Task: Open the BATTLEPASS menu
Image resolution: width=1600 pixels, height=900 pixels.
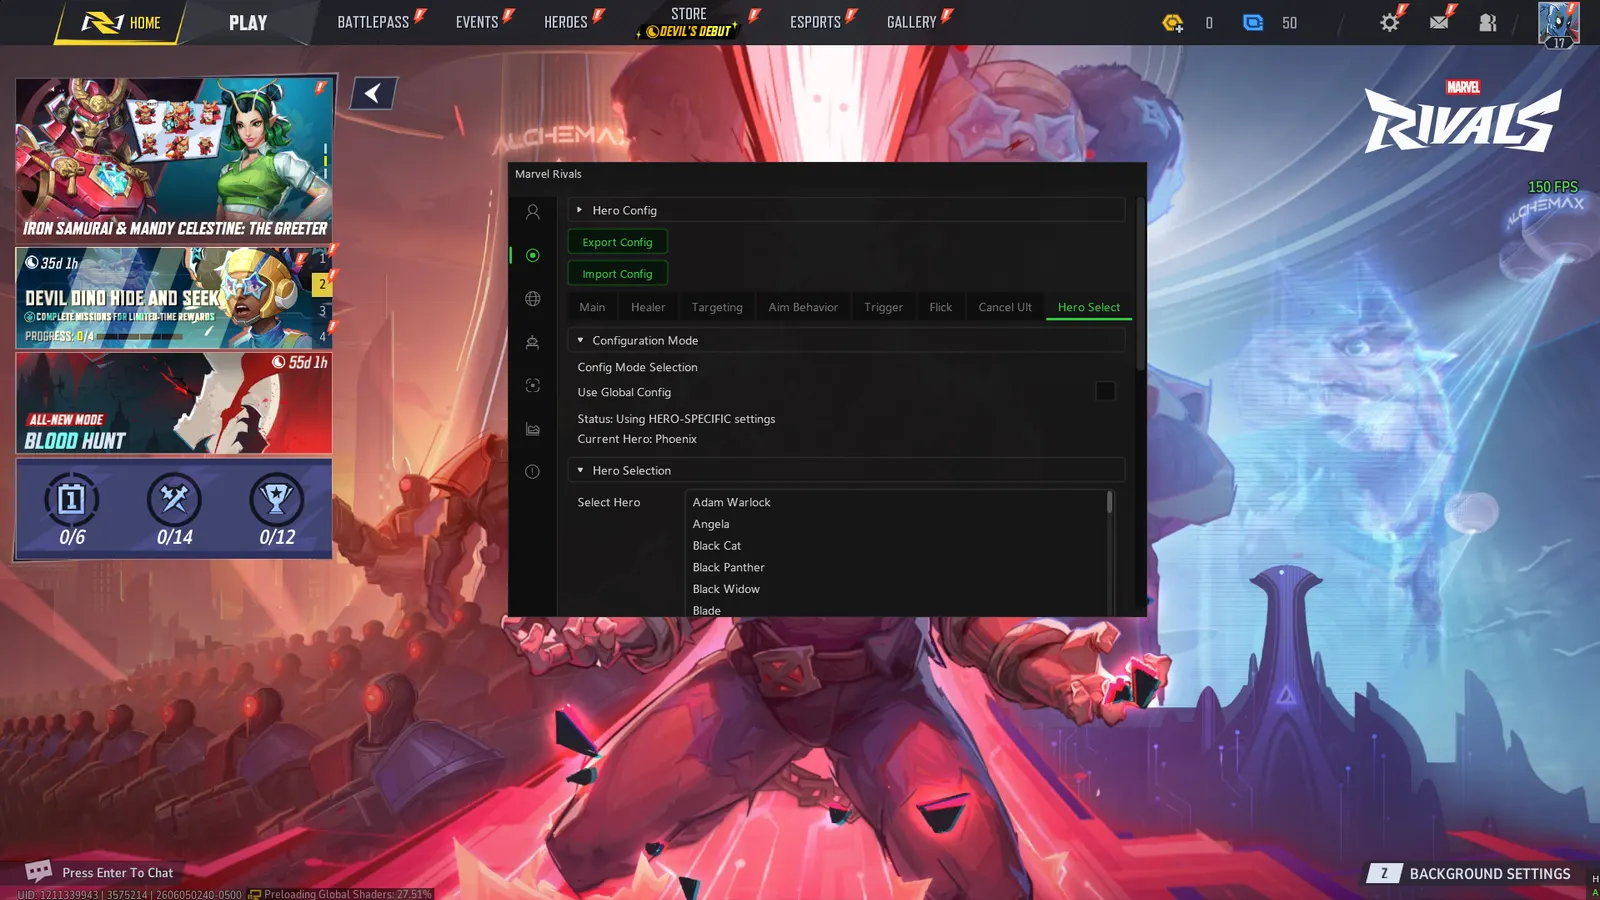Action: (373, 22)
